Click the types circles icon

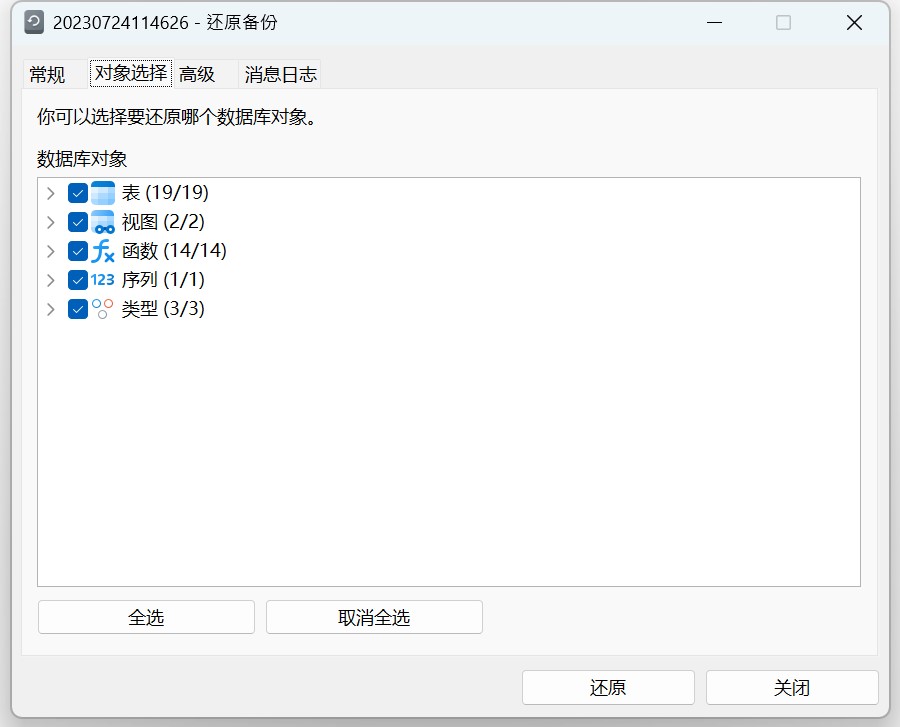pyautogui.click(x=103, y=309)
